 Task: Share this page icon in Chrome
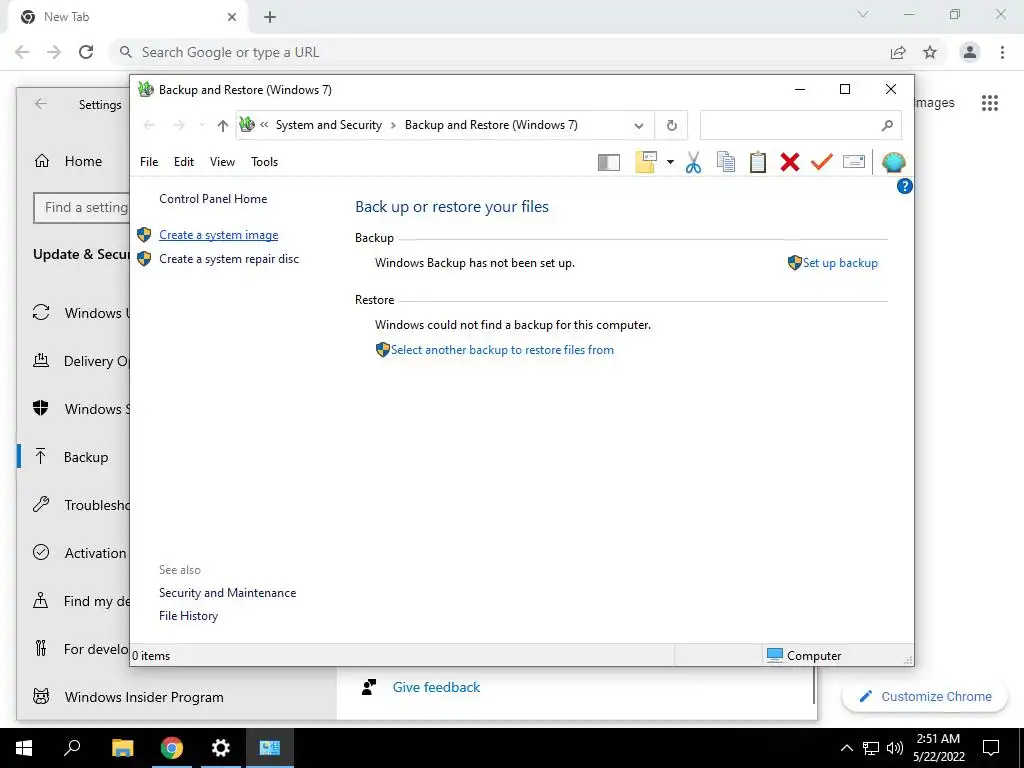898,52
